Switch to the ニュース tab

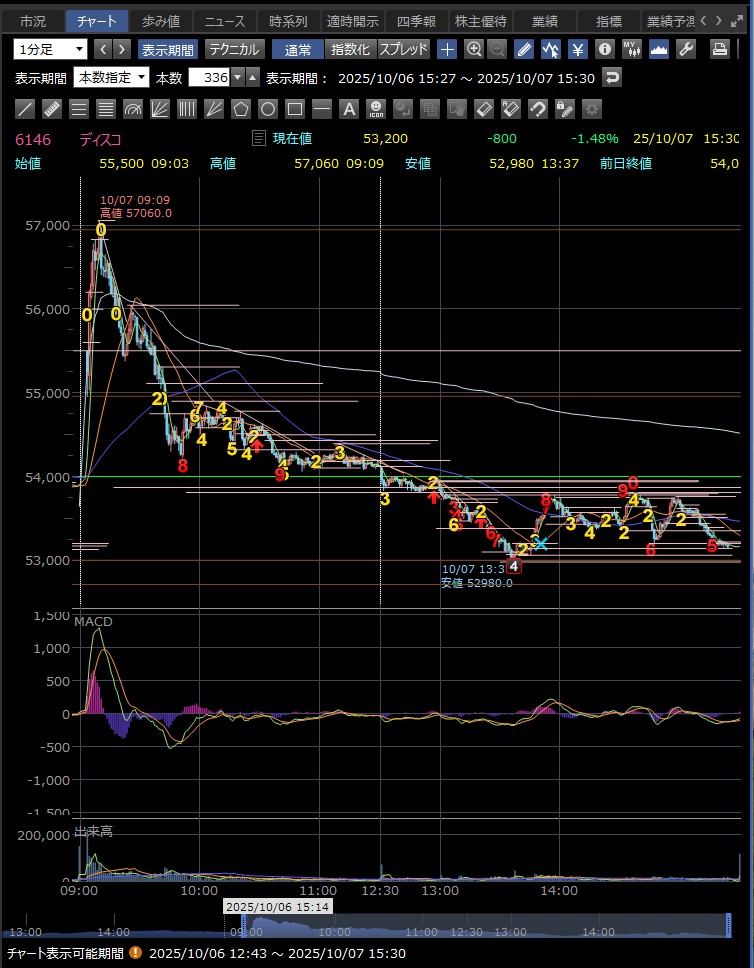point(223,20)
